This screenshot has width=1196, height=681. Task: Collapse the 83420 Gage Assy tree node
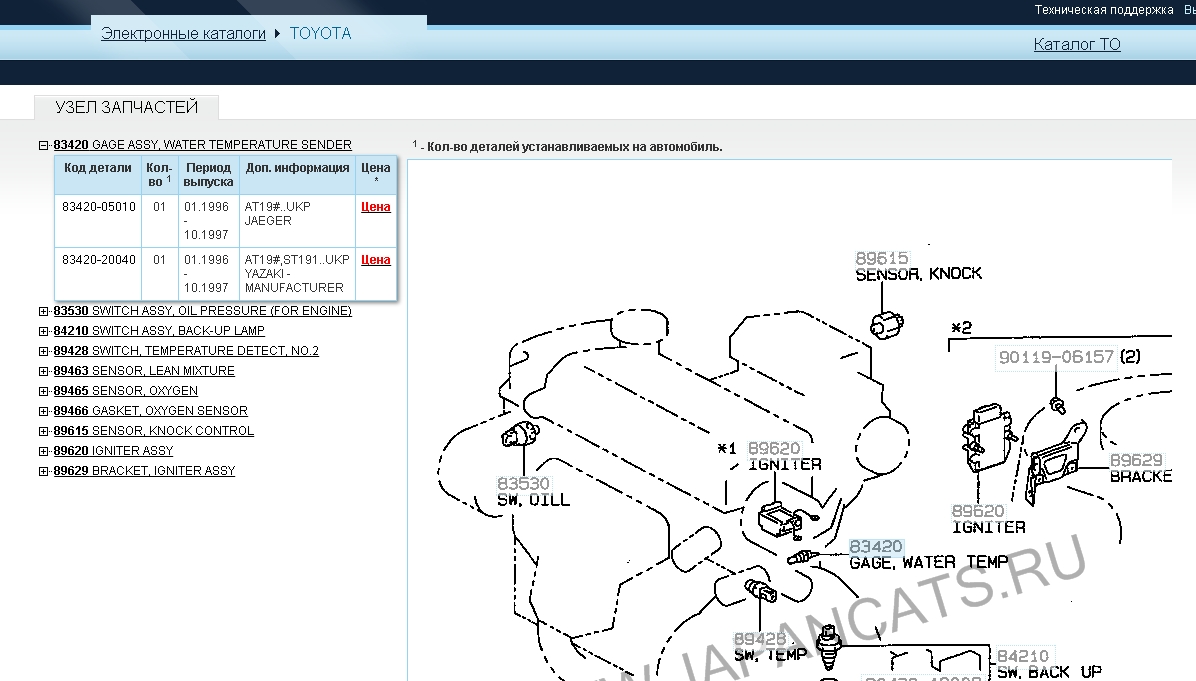(x=44, y=145)
